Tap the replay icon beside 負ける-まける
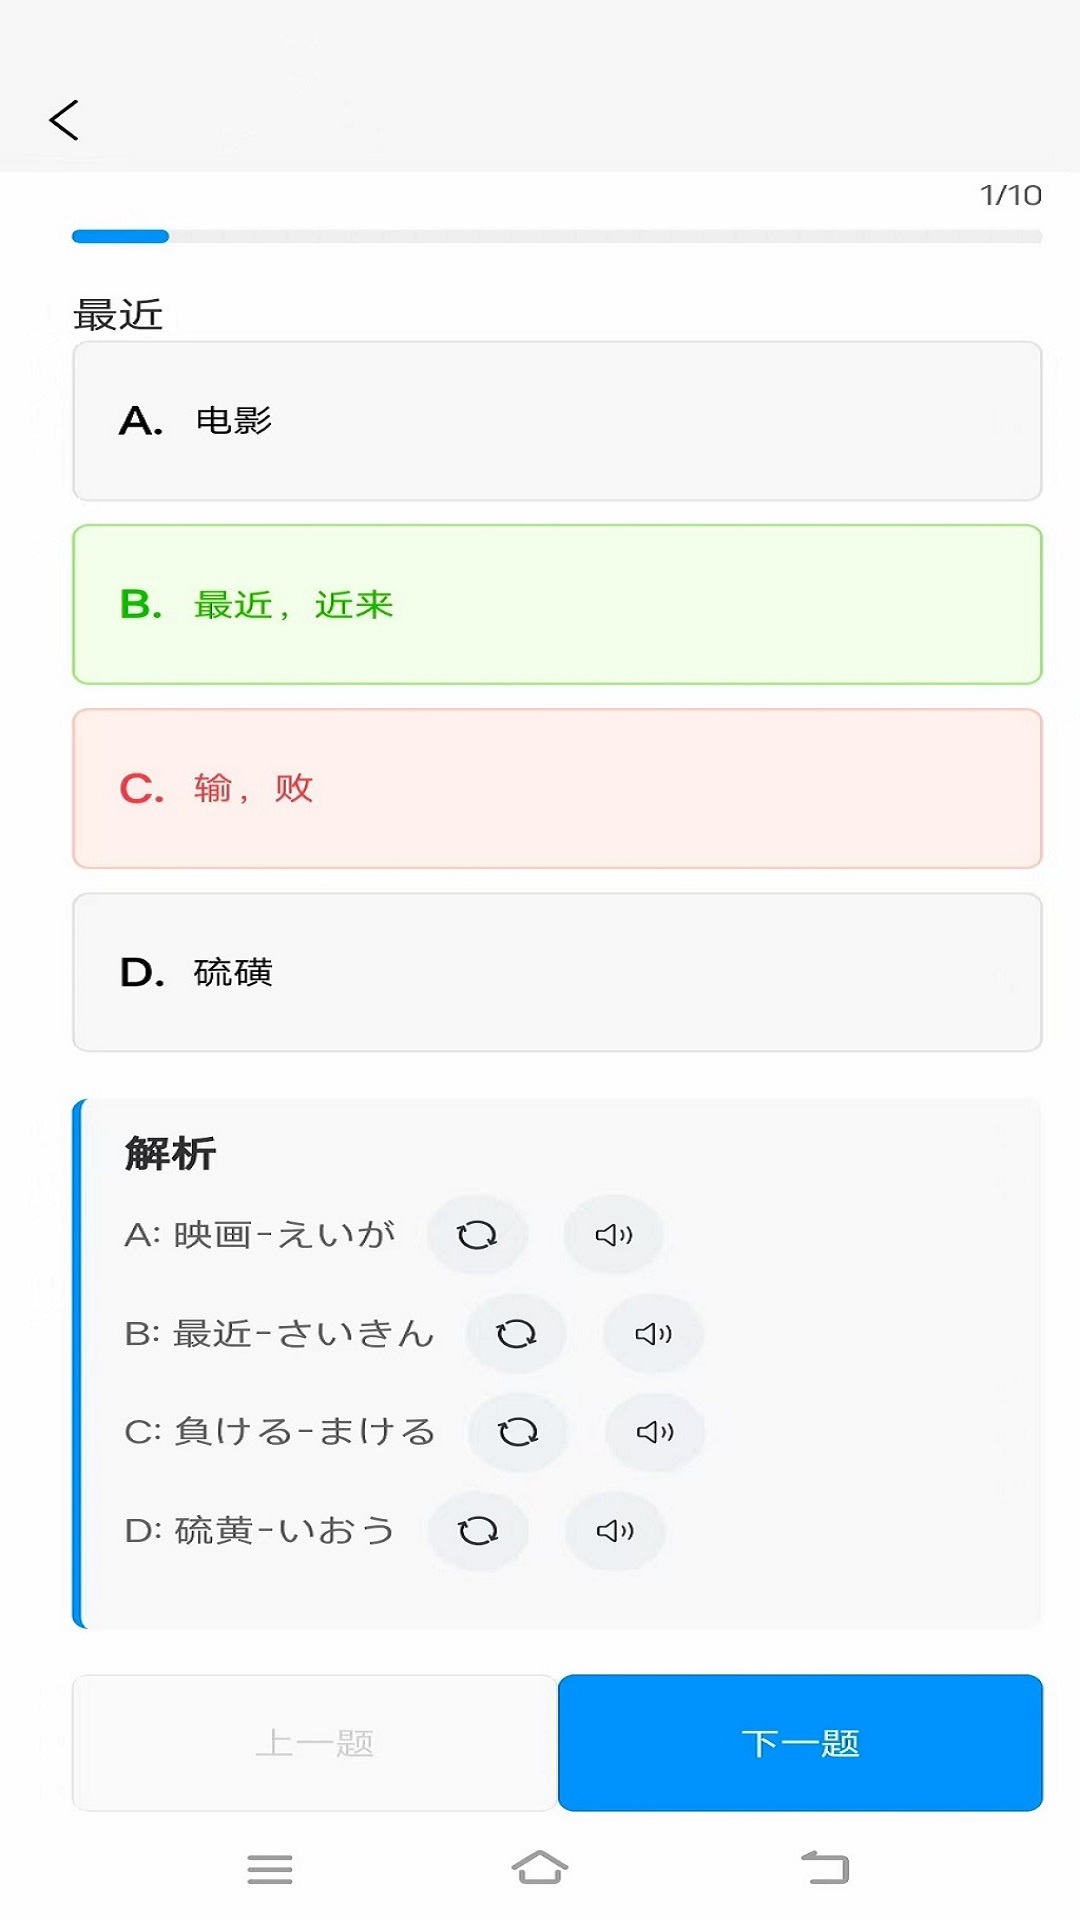1080x1920 pixels. (x=517, y=1430)
